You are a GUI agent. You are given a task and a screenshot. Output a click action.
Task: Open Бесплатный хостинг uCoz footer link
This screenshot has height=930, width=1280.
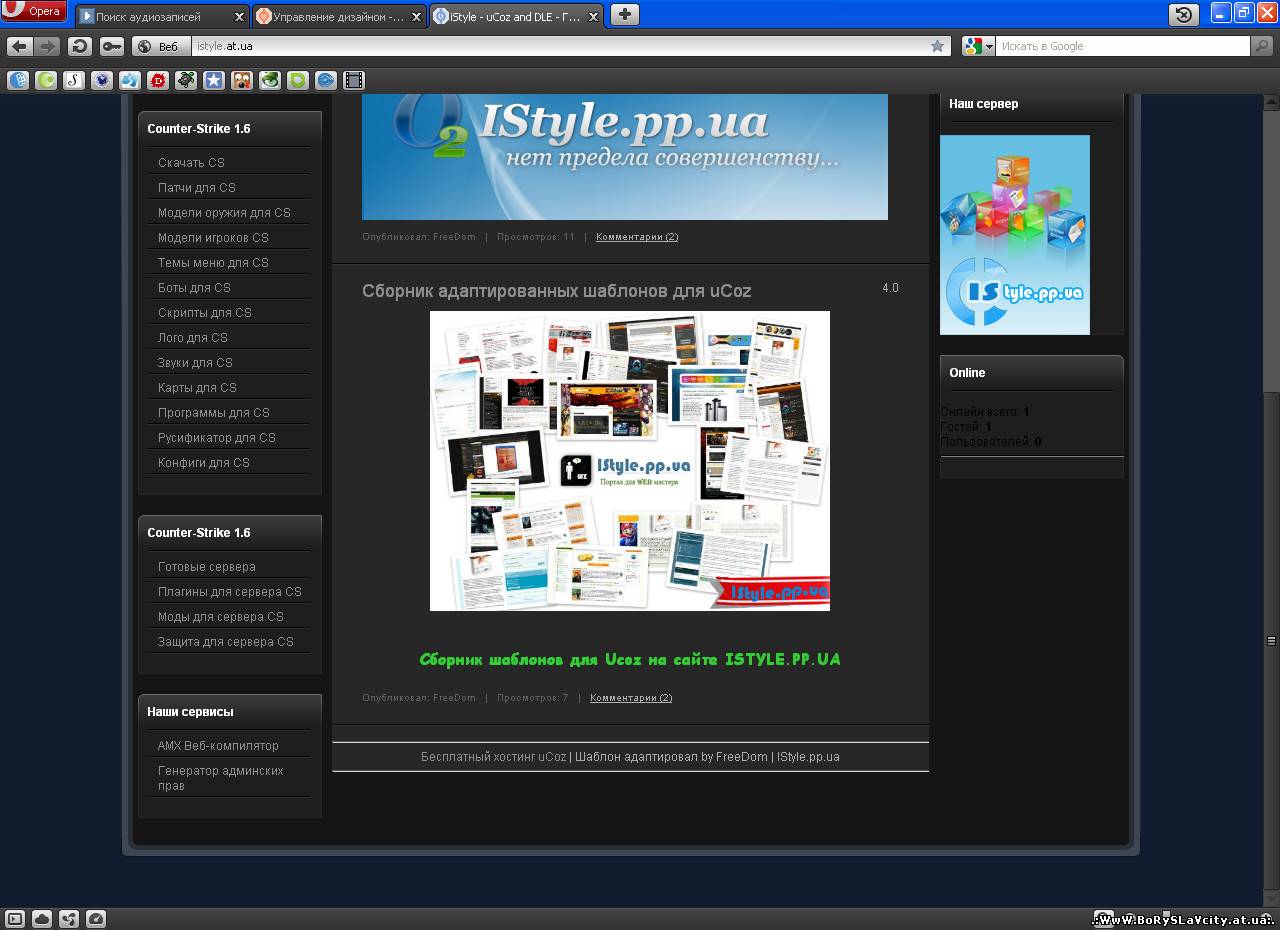(x=494, y=757)
